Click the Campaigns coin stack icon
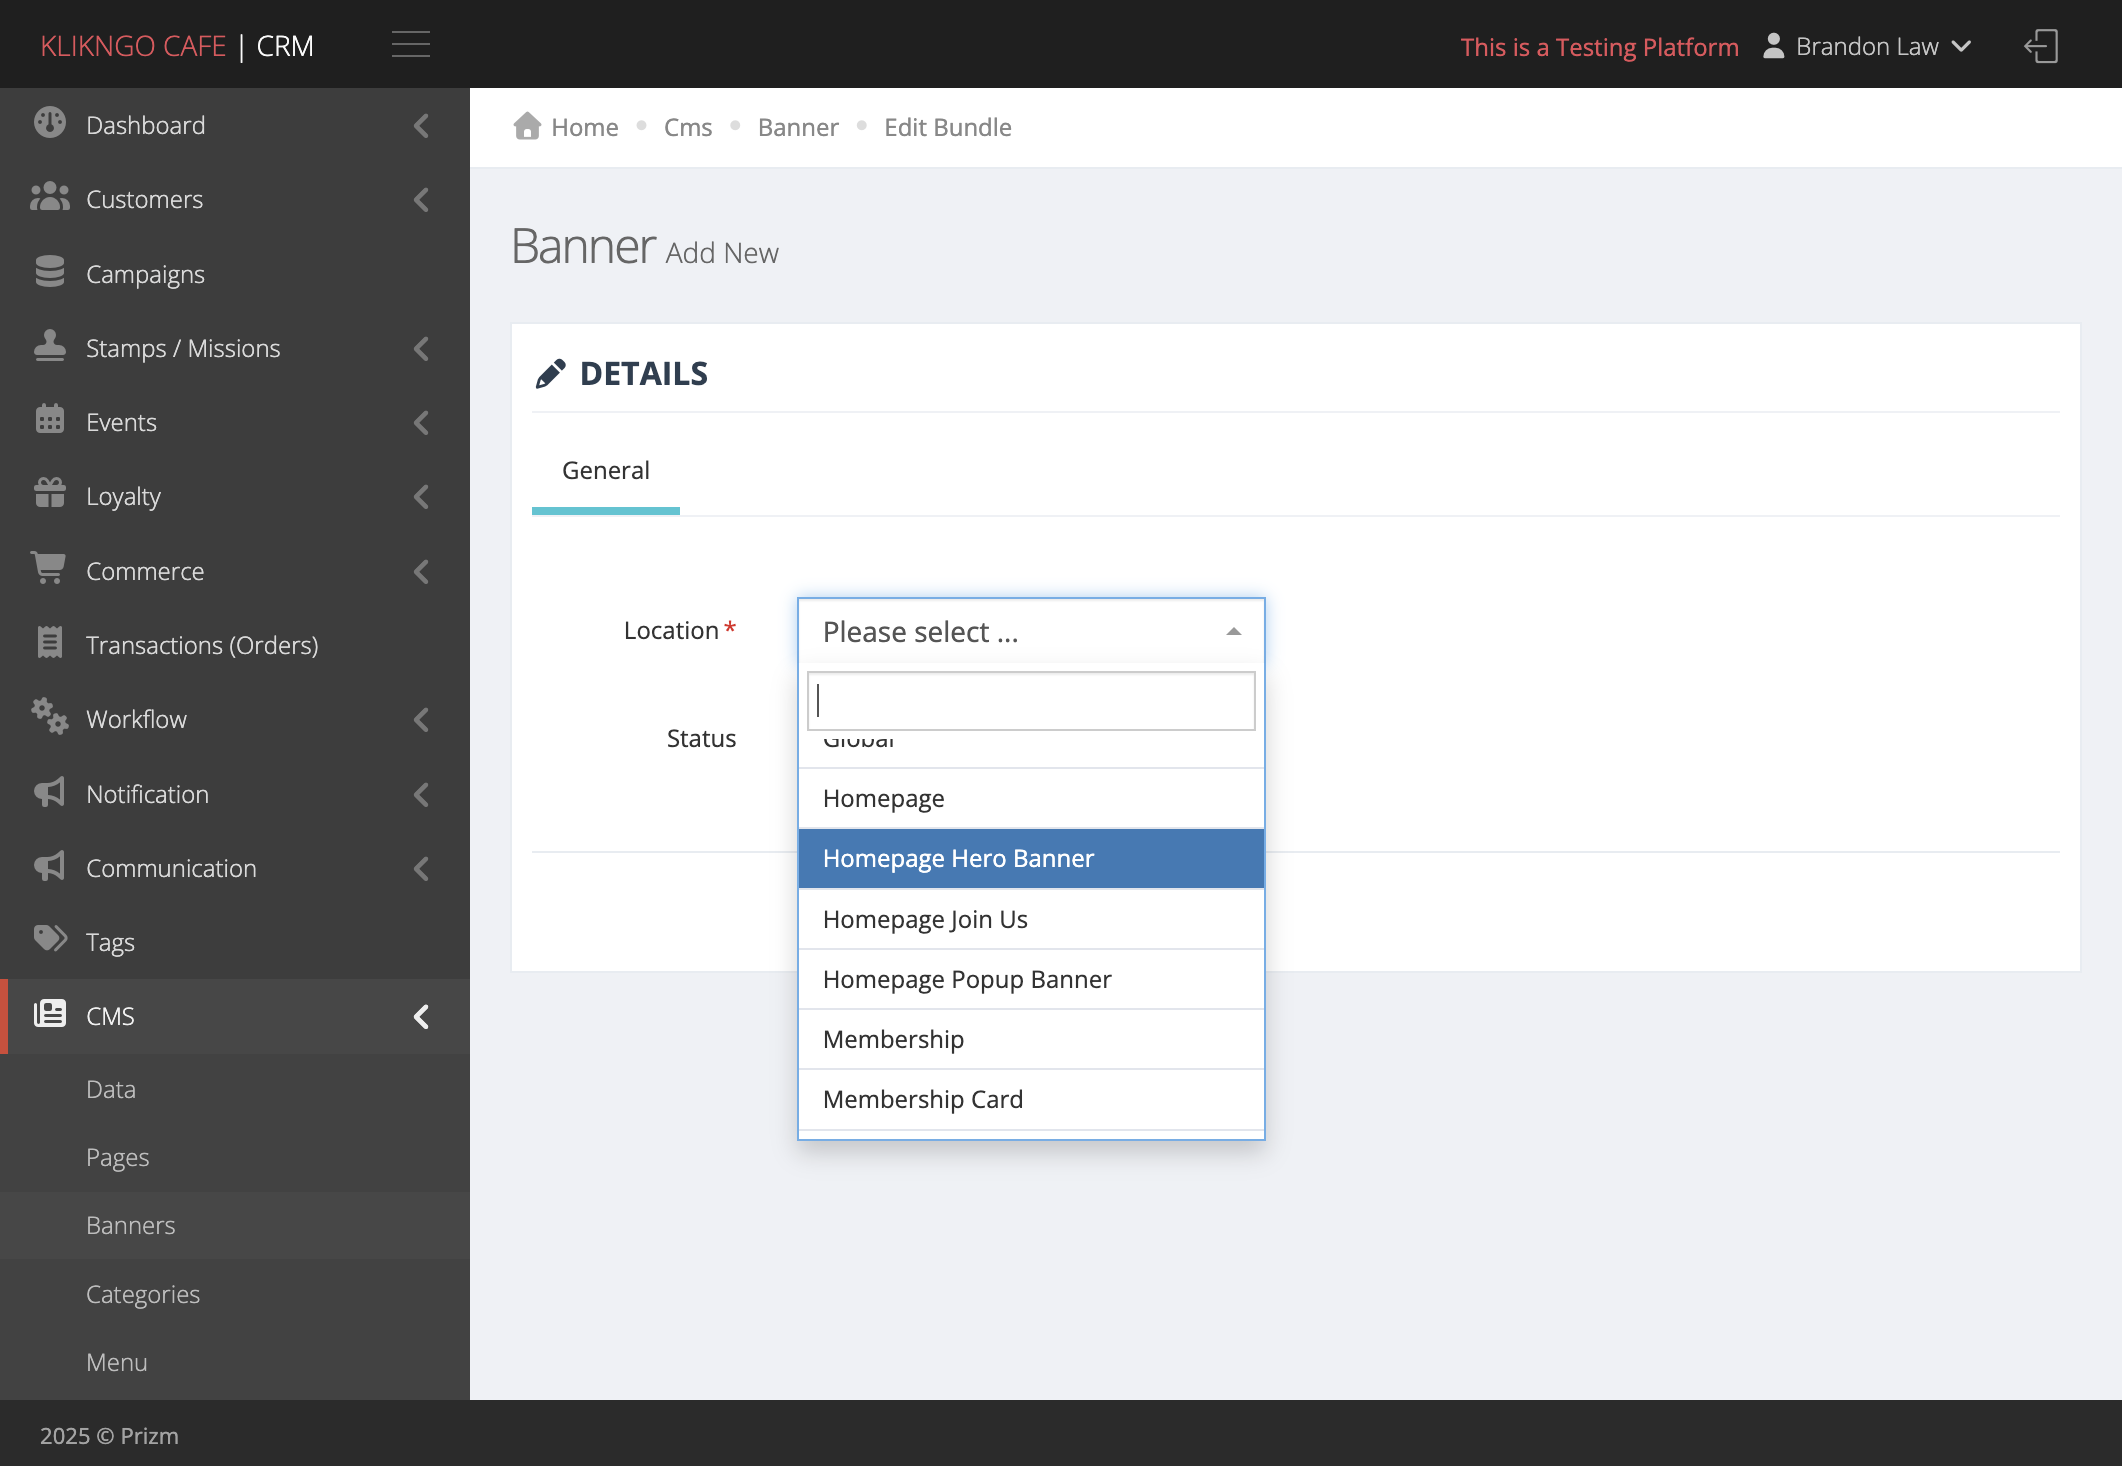Screen dimensions: 2122x1466 click(x=50, y=272)
